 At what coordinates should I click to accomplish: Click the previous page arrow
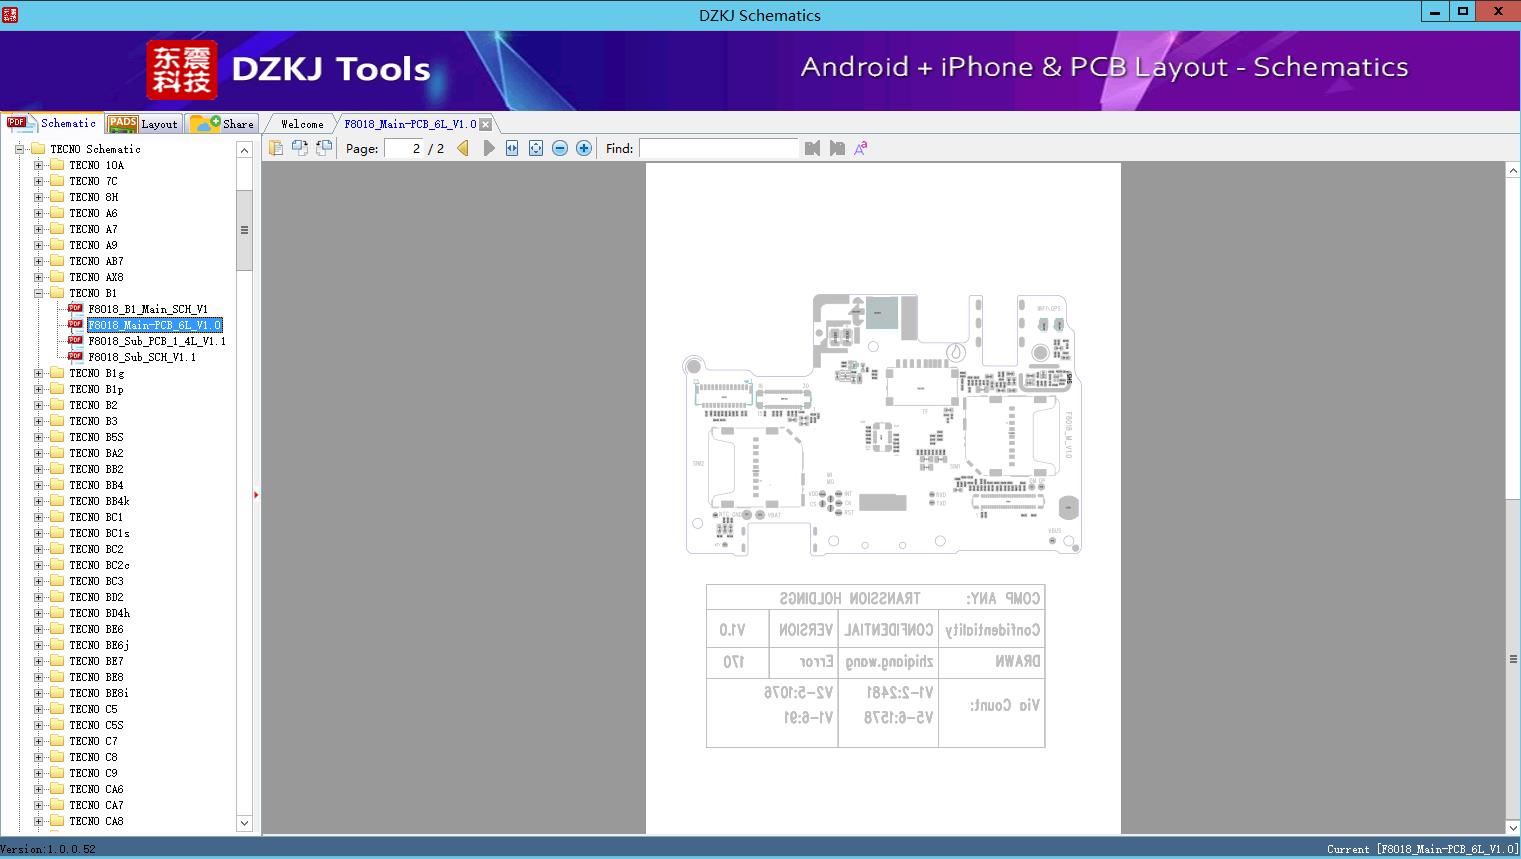pos(463,148)
